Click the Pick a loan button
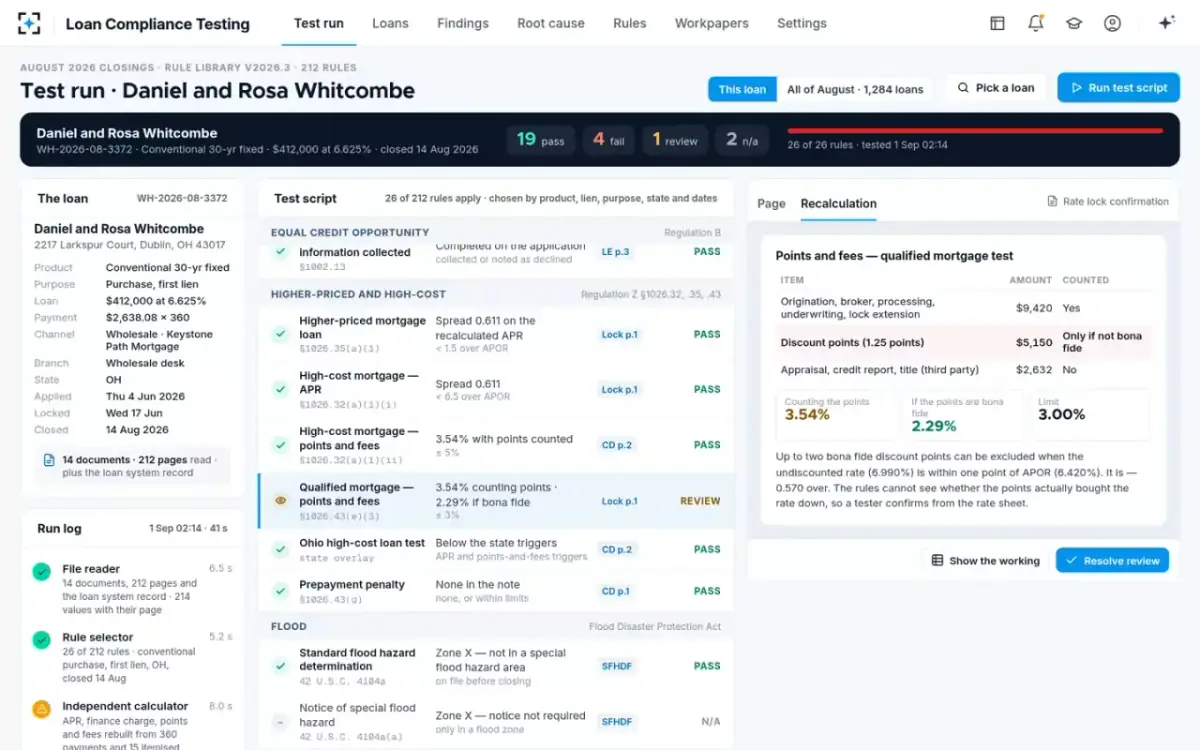Image resolution: width=1200 pixels, height=750 pixels. tap(996, 88)
